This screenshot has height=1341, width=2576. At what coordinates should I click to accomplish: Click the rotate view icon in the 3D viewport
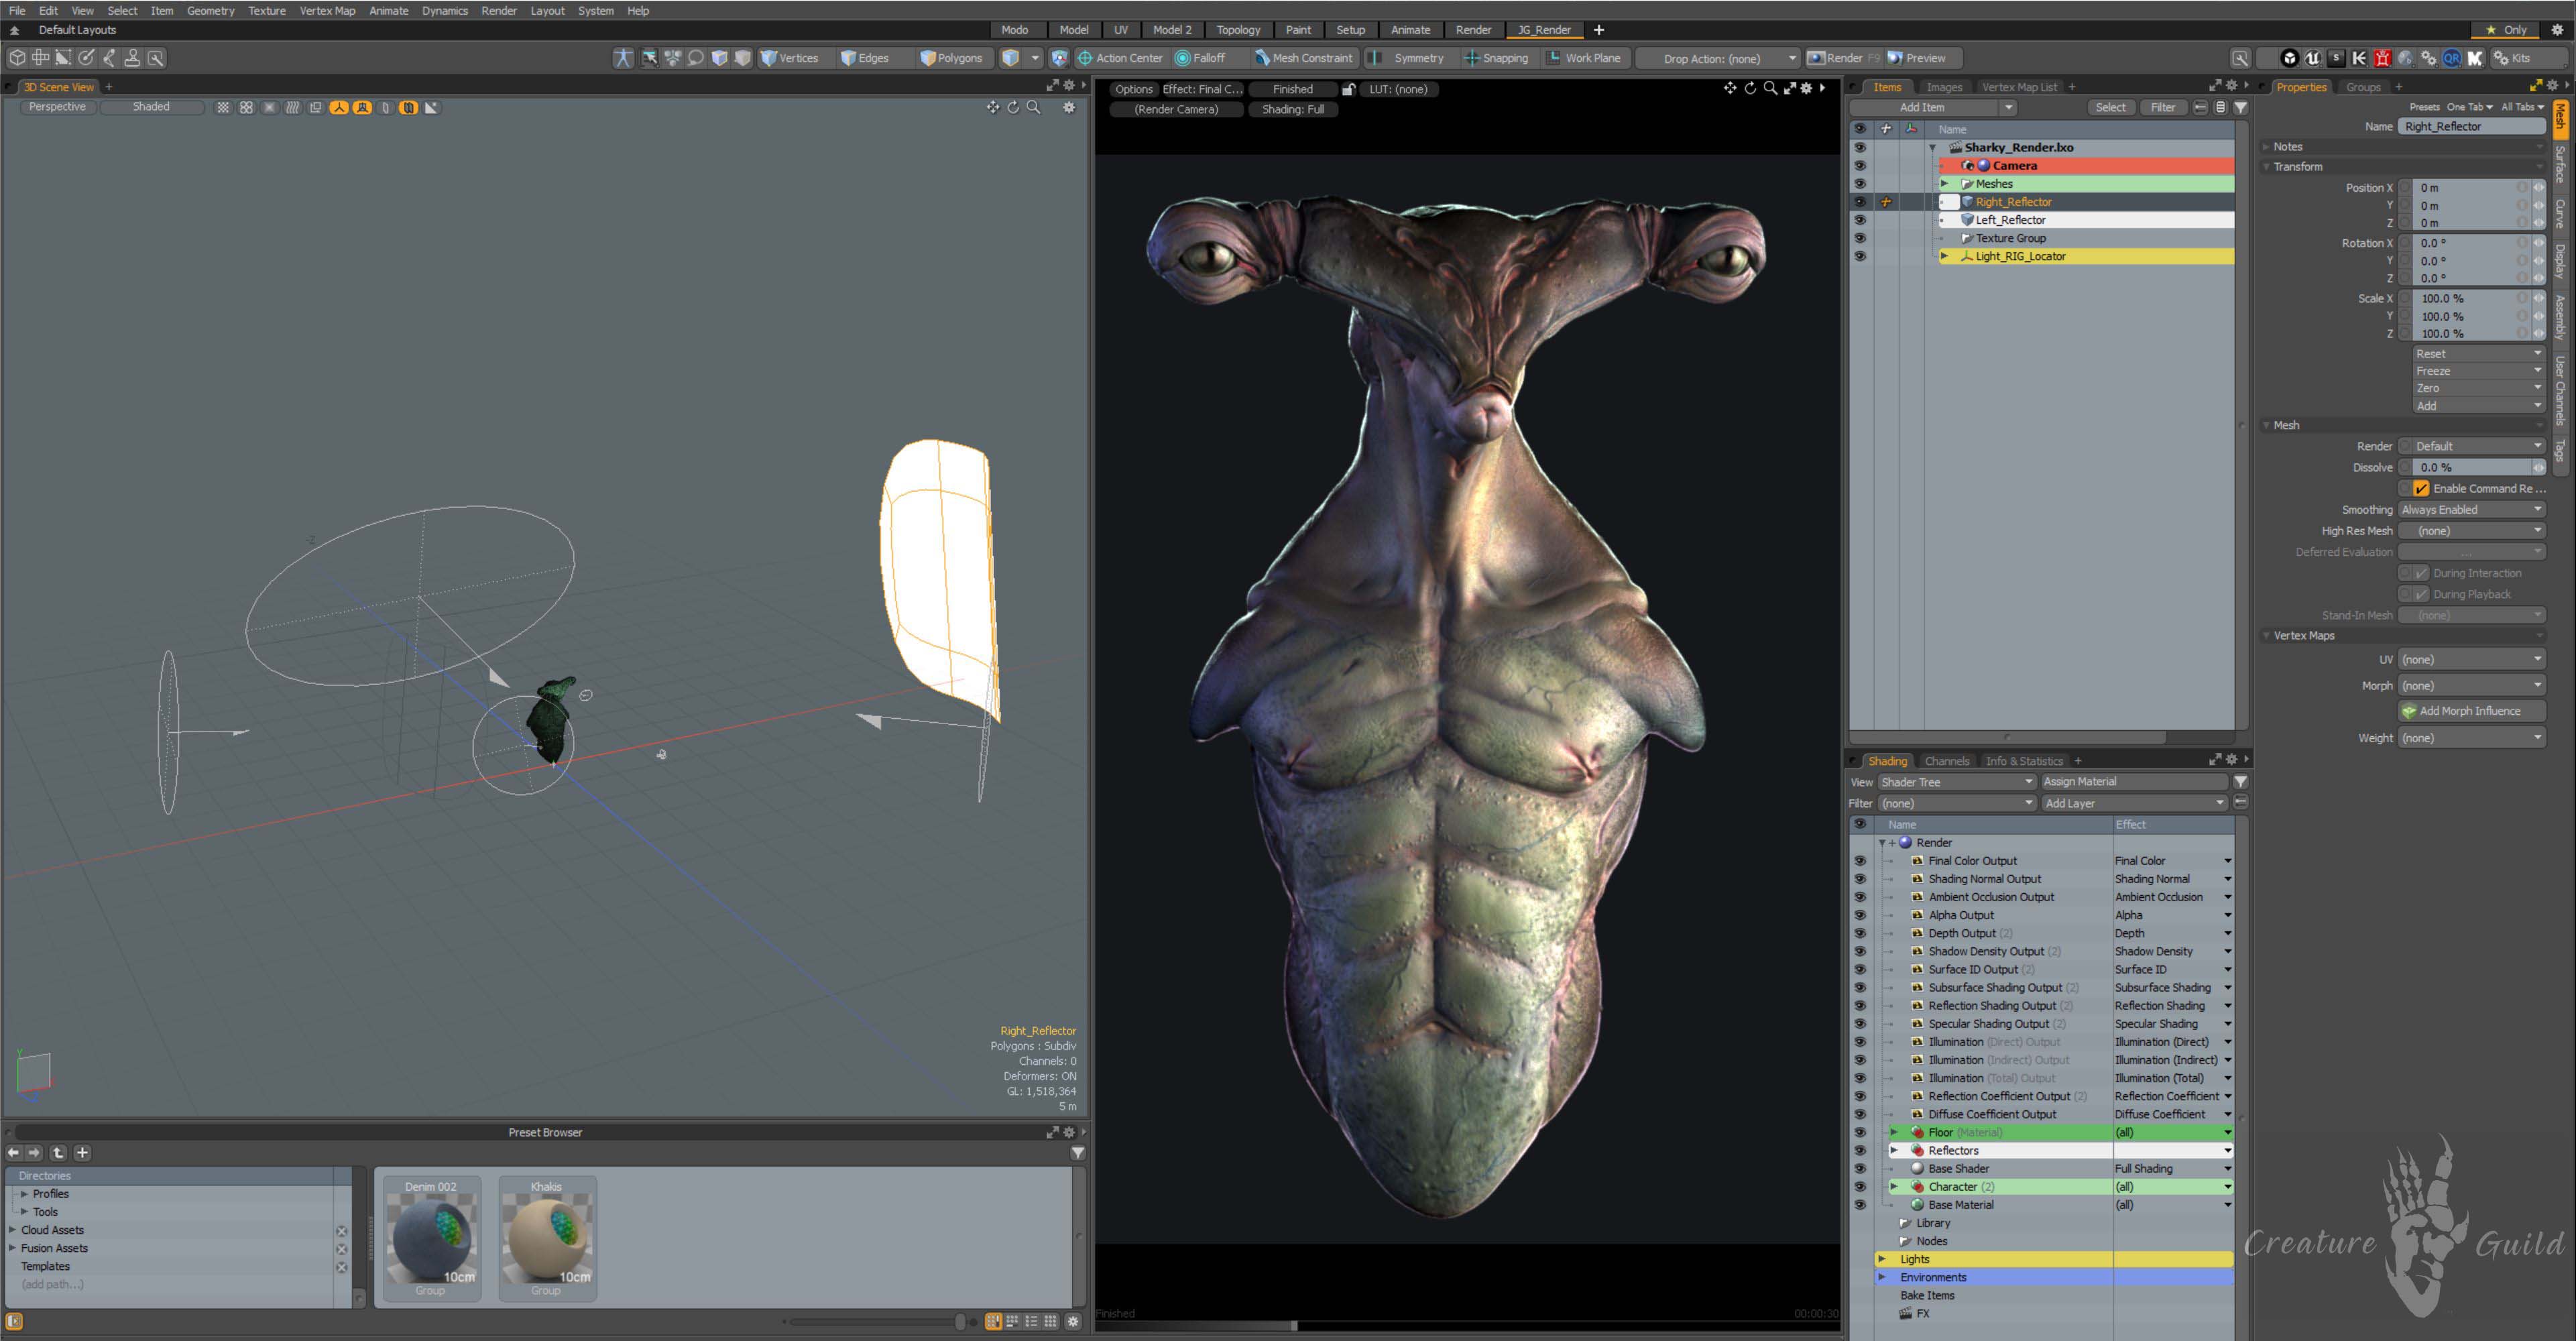(x=1013, y=107)
